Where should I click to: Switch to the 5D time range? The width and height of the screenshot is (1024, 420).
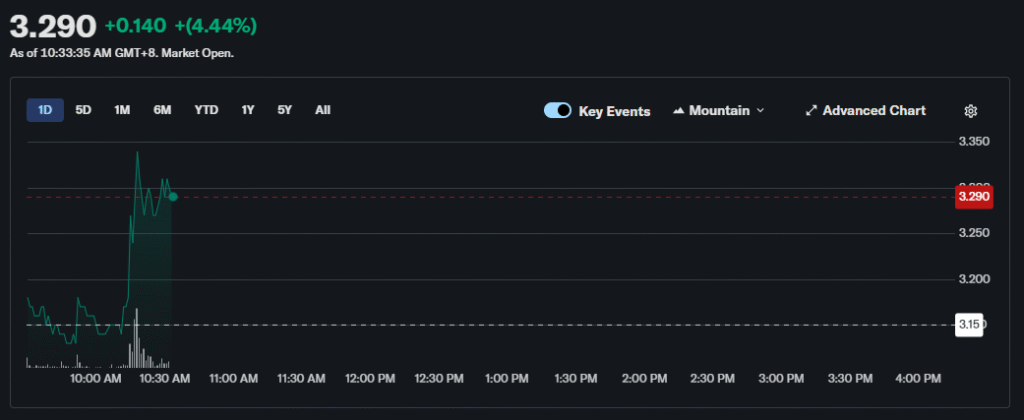coord(83,110)
